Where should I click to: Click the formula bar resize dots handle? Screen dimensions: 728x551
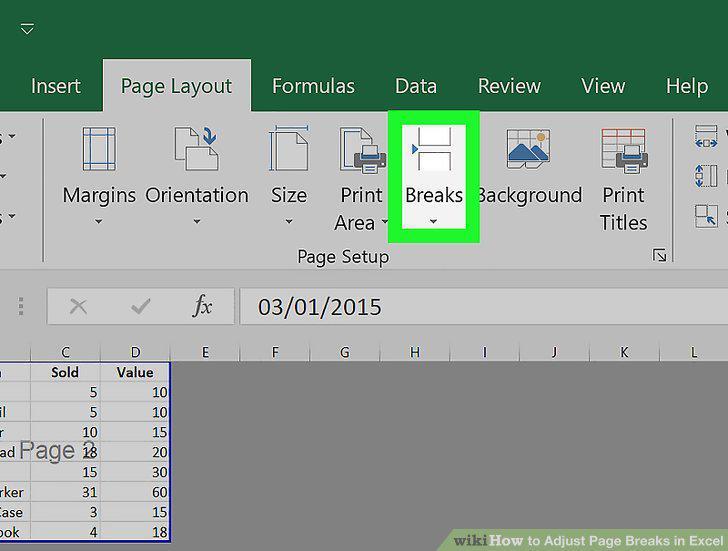point(21,306)
